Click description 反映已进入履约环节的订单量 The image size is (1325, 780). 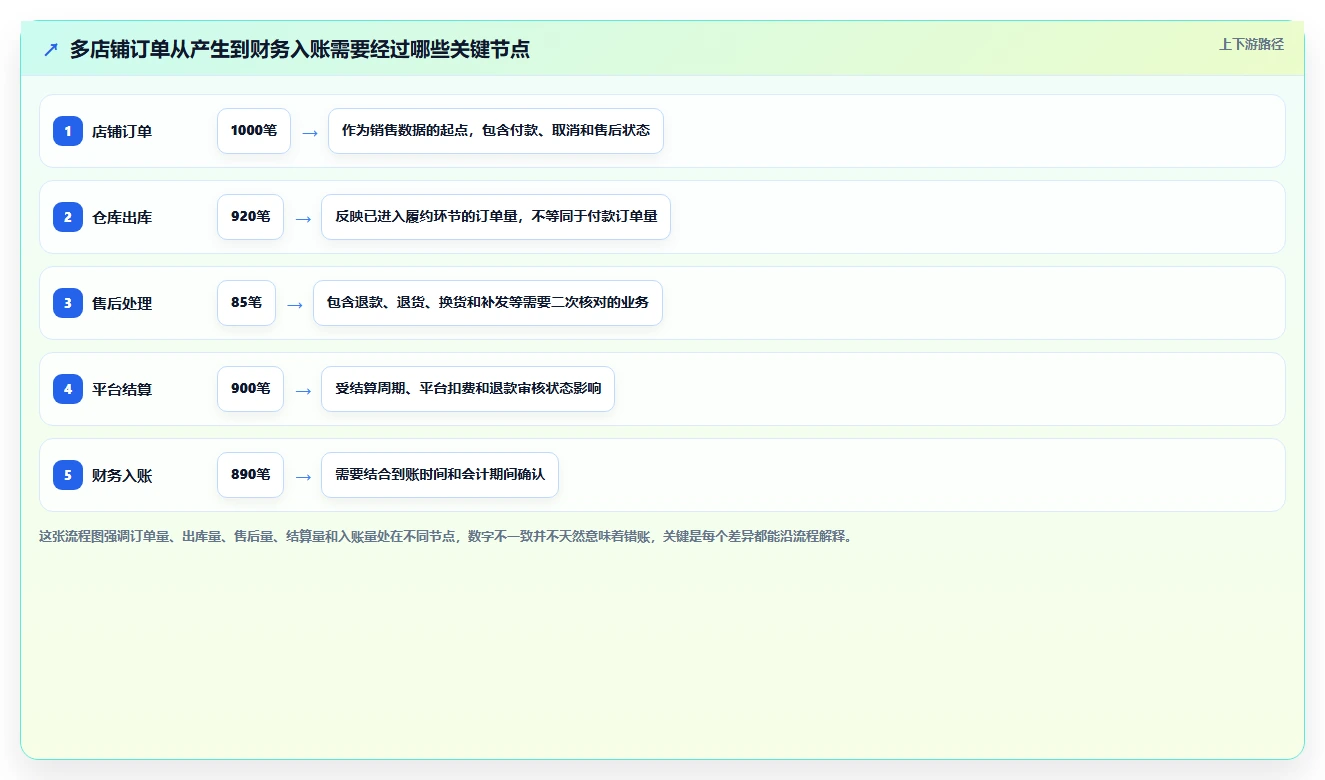496,217
